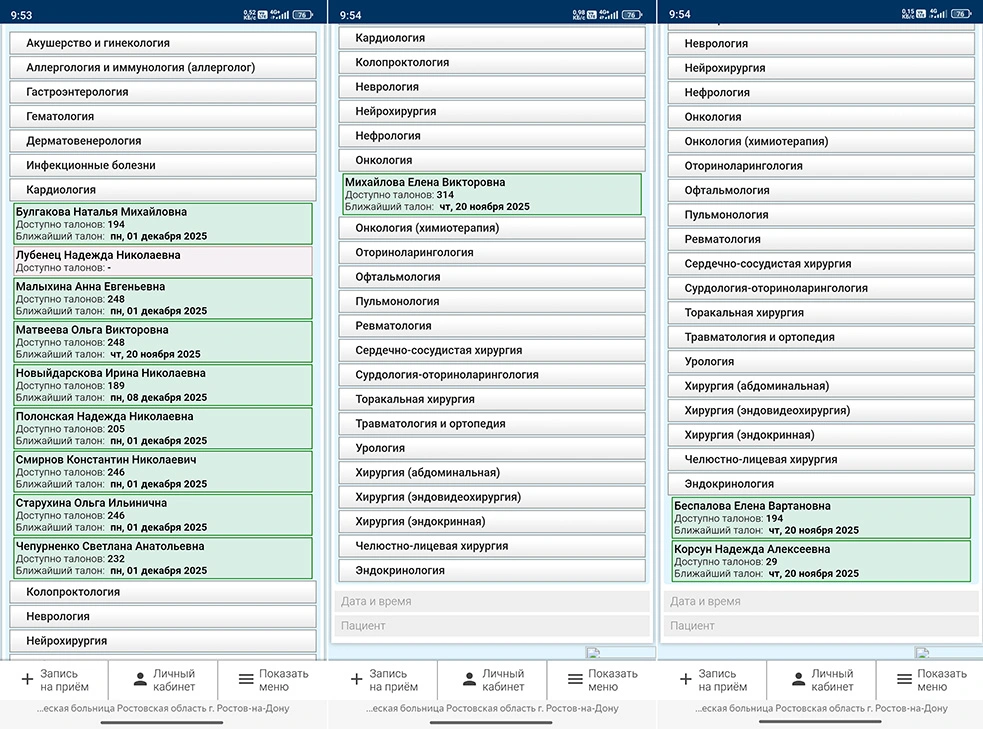This screenshot has width=983, height=729.
Task: Collapse the expanded Кардиология section with doctor list
Action: click(163, 189)
